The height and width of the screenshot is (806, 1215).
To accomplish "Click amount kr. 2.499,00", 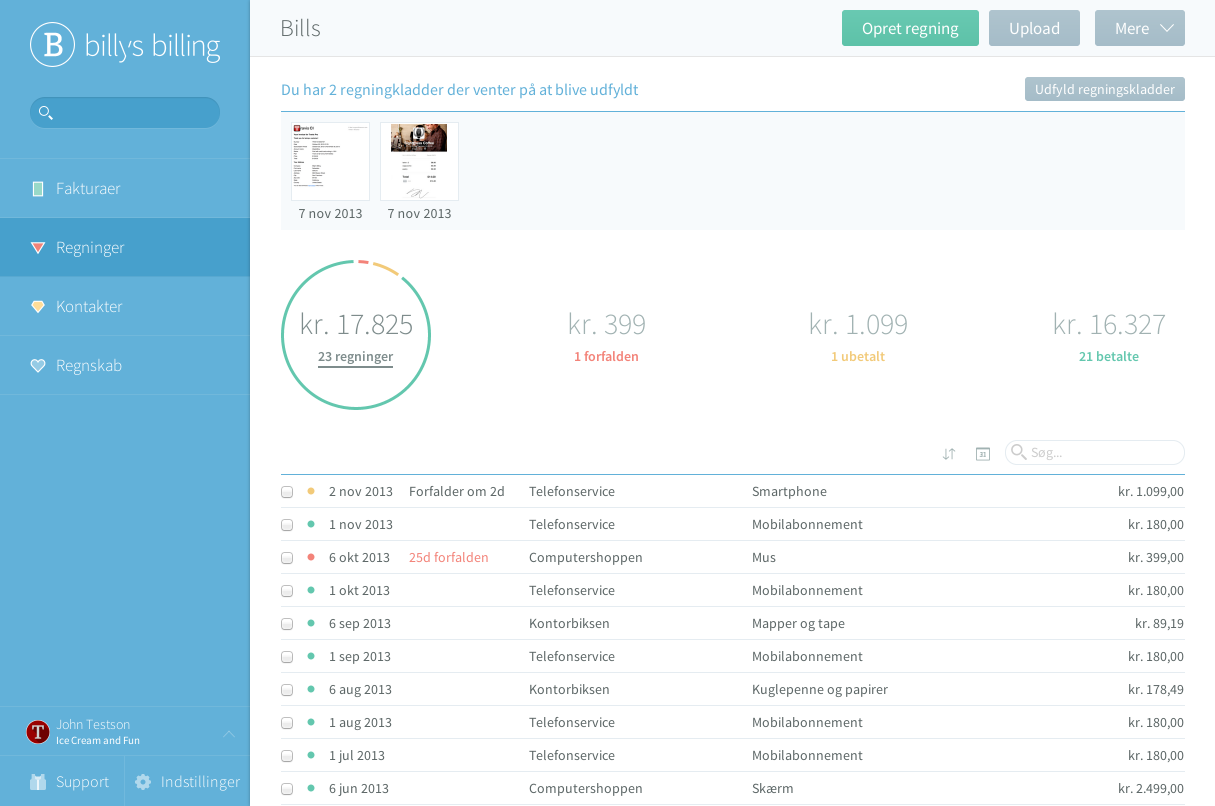I will coord(1151,789).
